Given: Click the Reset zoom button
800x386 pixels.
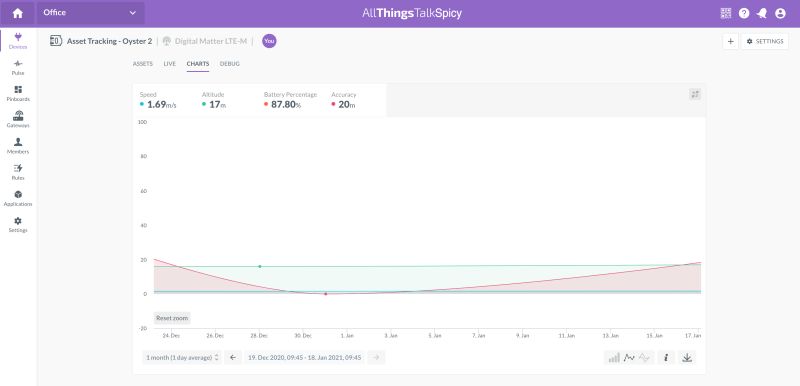Looking at the screenshot, I should point(172,318).
